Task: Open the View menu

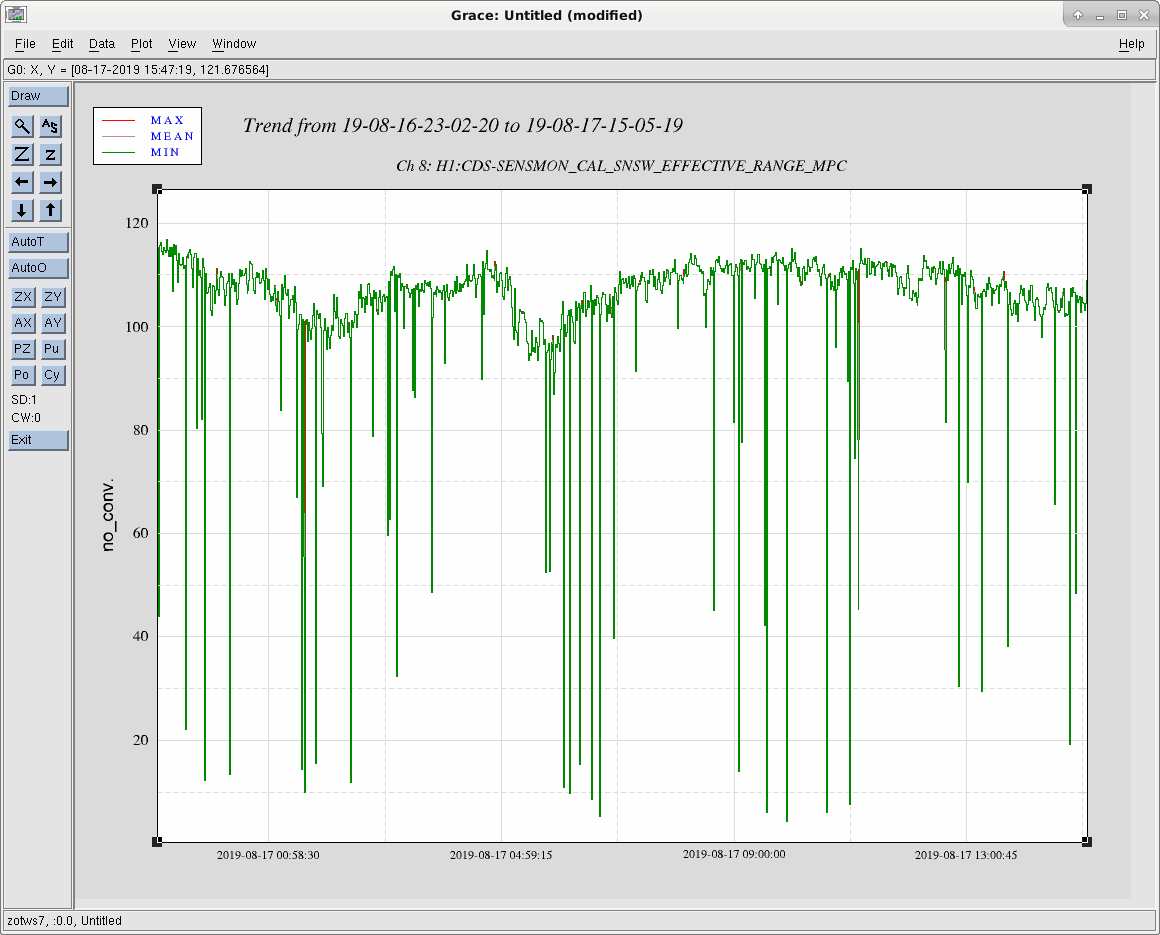Action: tap(182, 44)
